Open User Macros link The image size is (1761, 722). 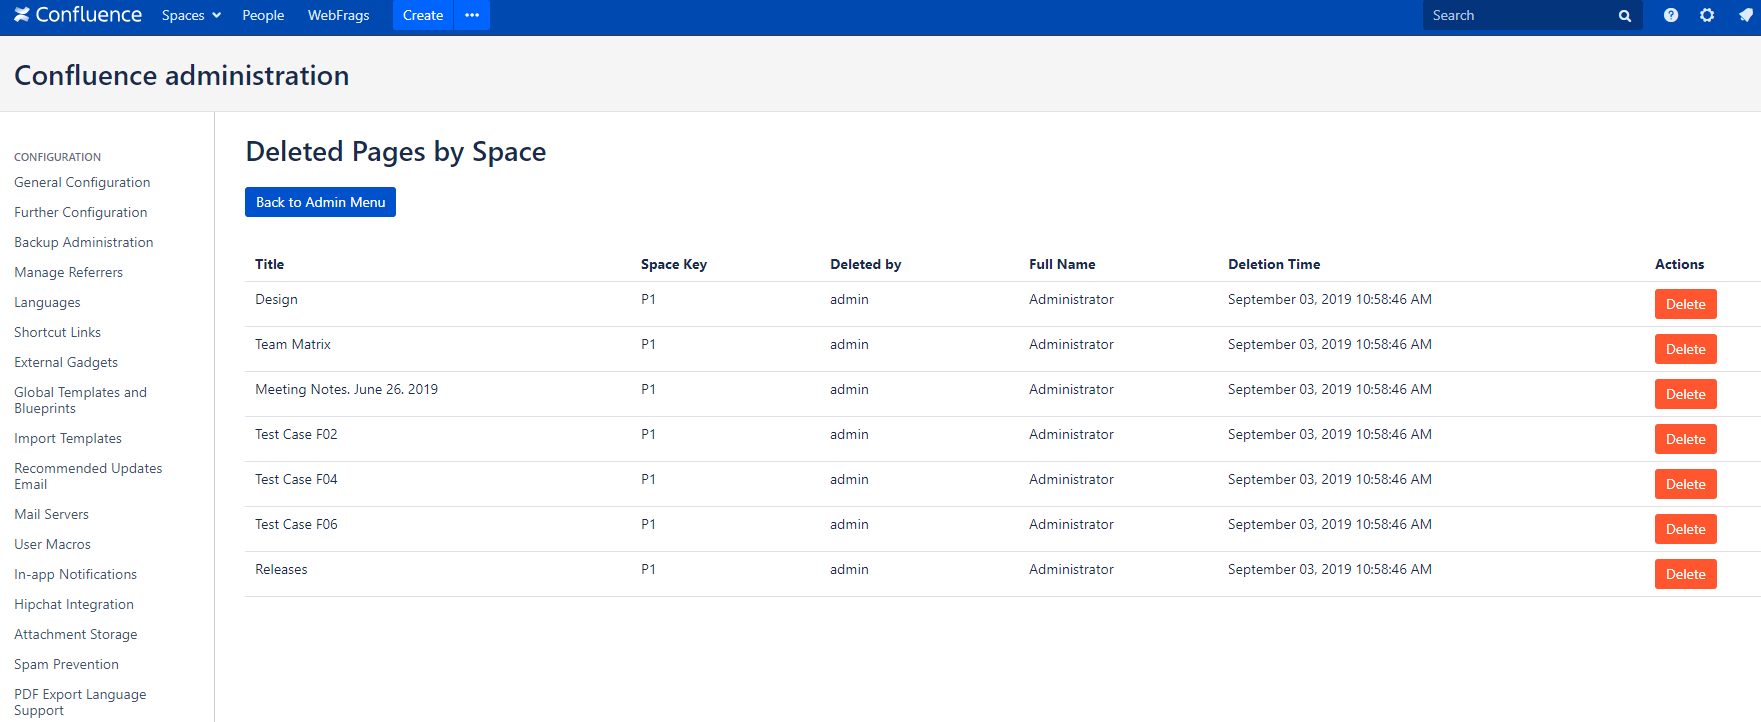(x=52, y=544)
